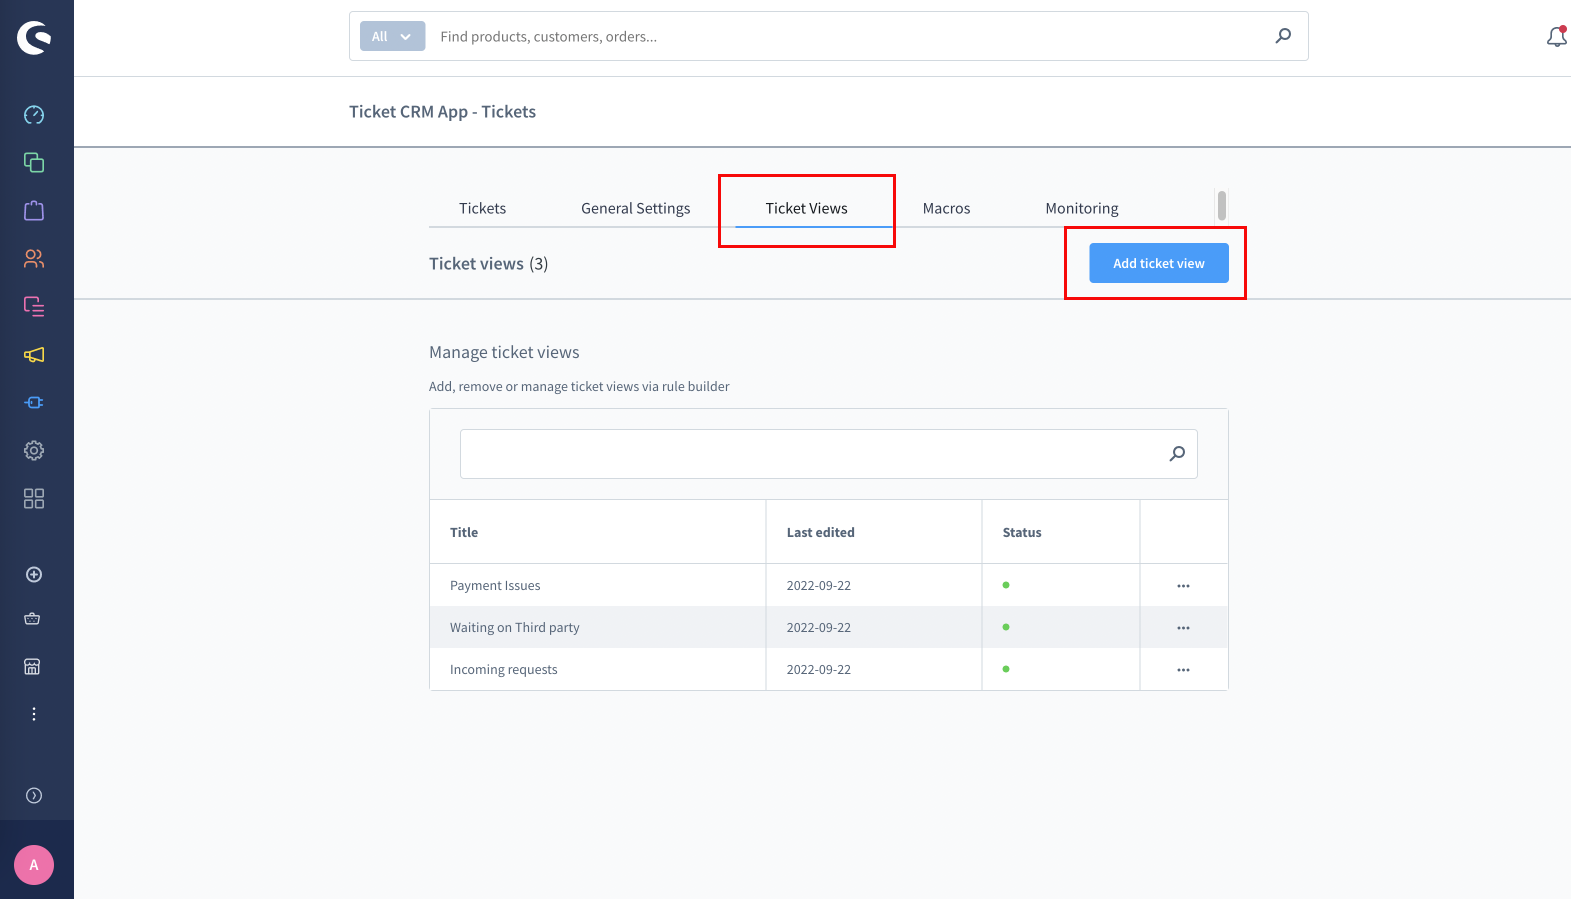Open actions menu for Payment Issues row

(x=1183, y=586)
